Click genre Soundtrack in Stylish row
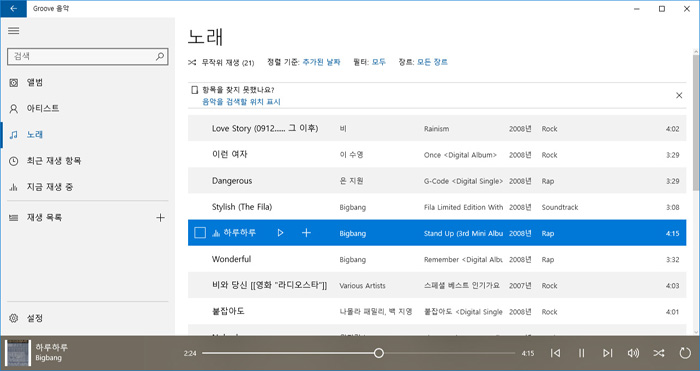 (x=560, y=207)
